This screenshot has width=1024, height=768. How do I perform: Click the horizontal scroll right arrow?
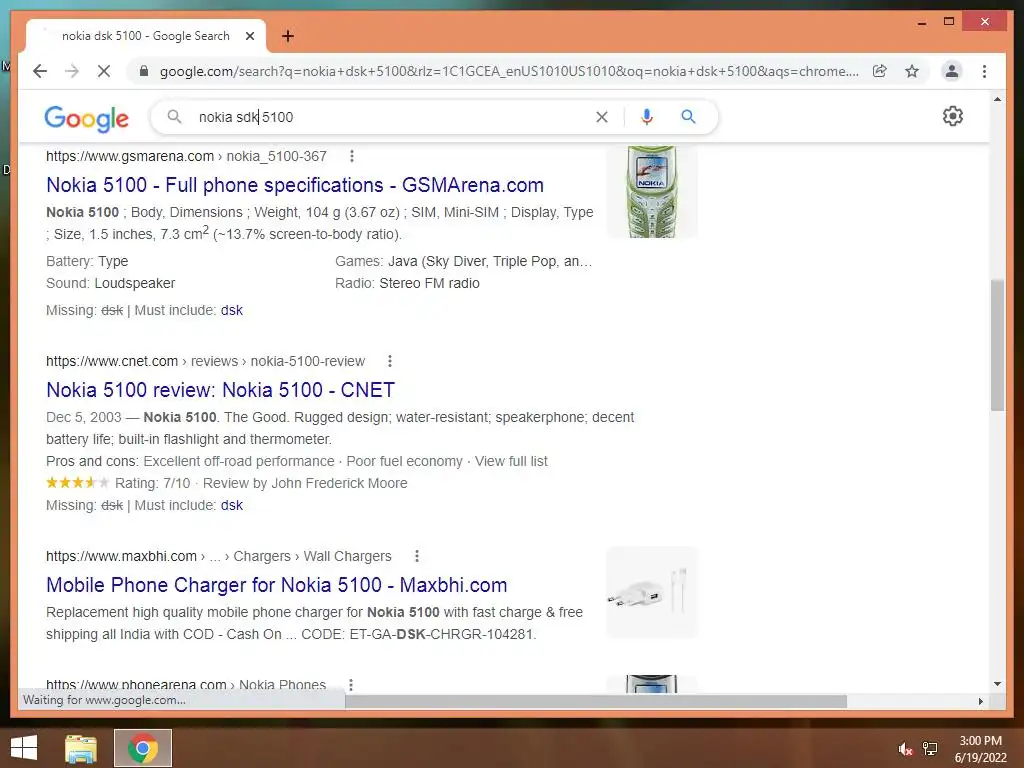[x=980, y=701]
